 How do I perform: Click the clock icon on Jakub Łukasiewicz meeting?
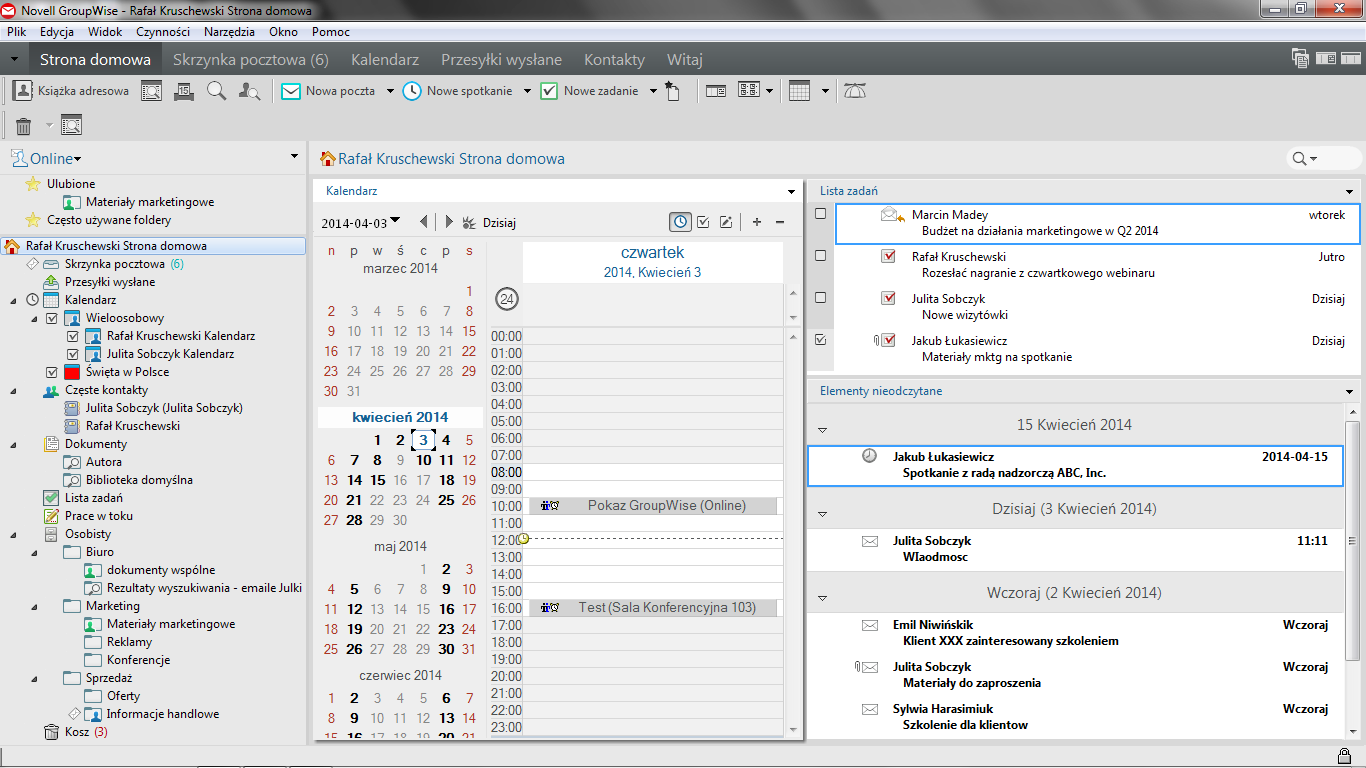(869, 456)
